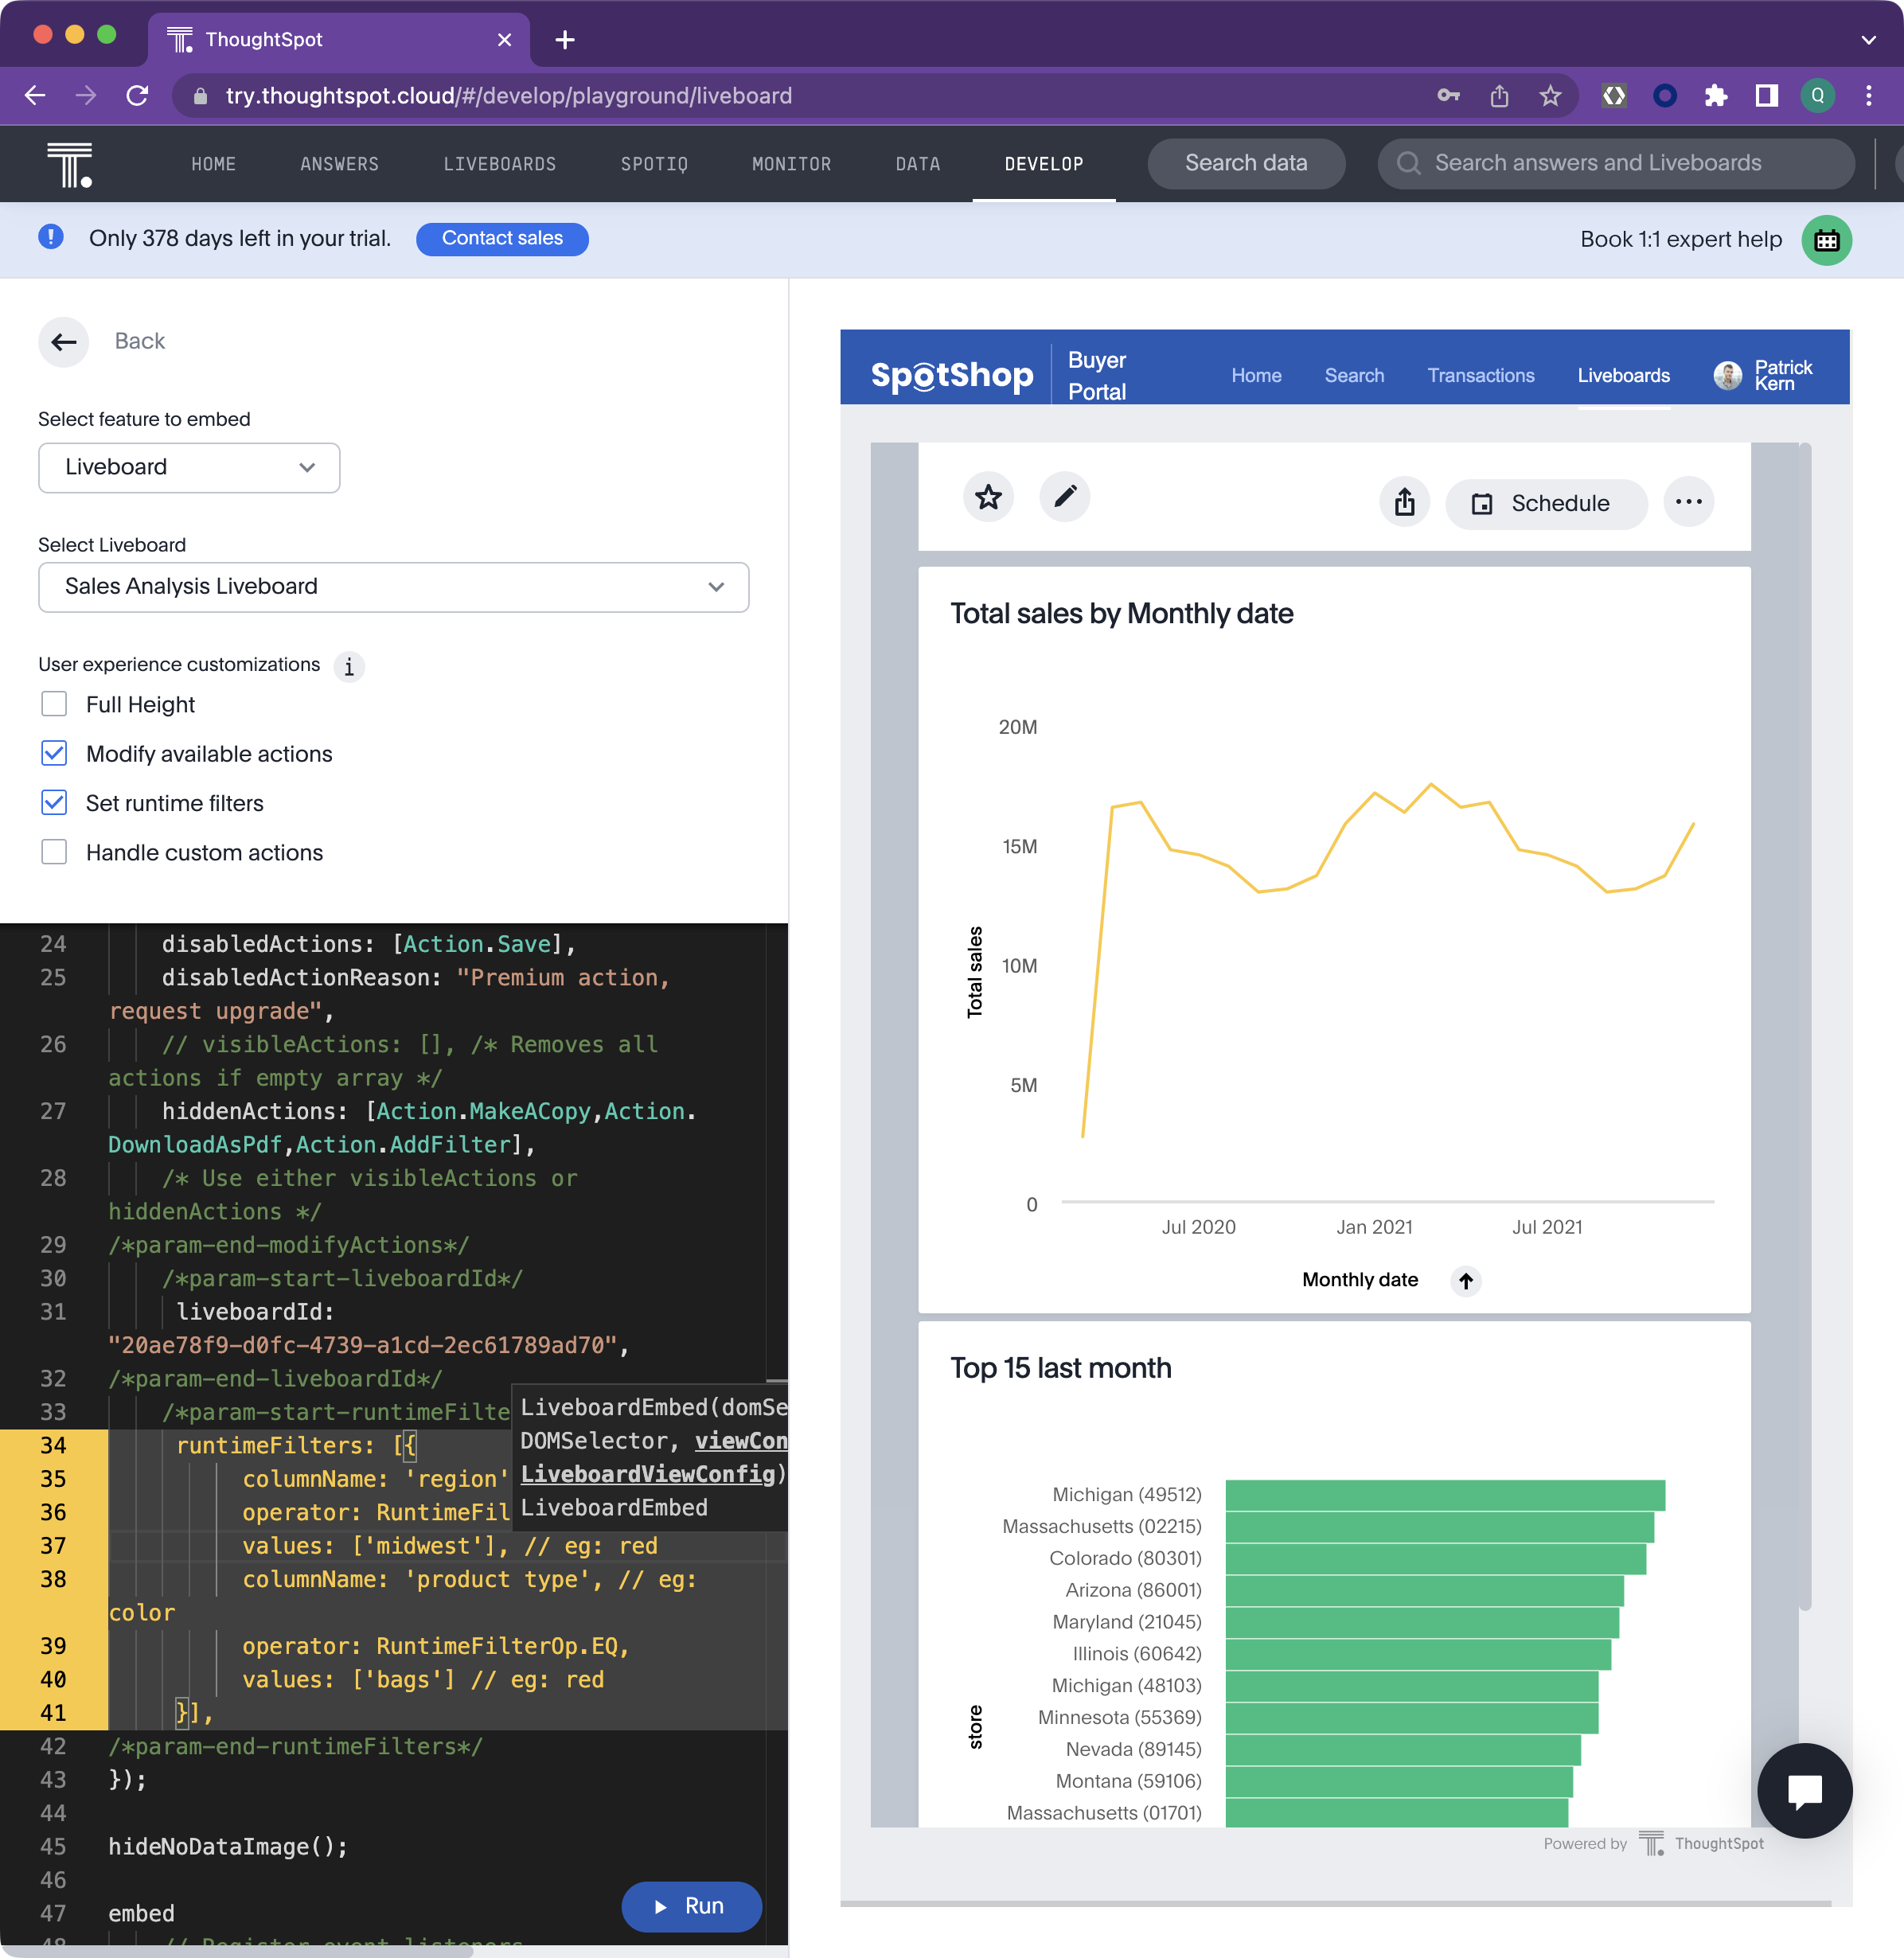Open the SPOTIQ nav tab
Screen dimensions: 1904x1958
click(654, 163)
